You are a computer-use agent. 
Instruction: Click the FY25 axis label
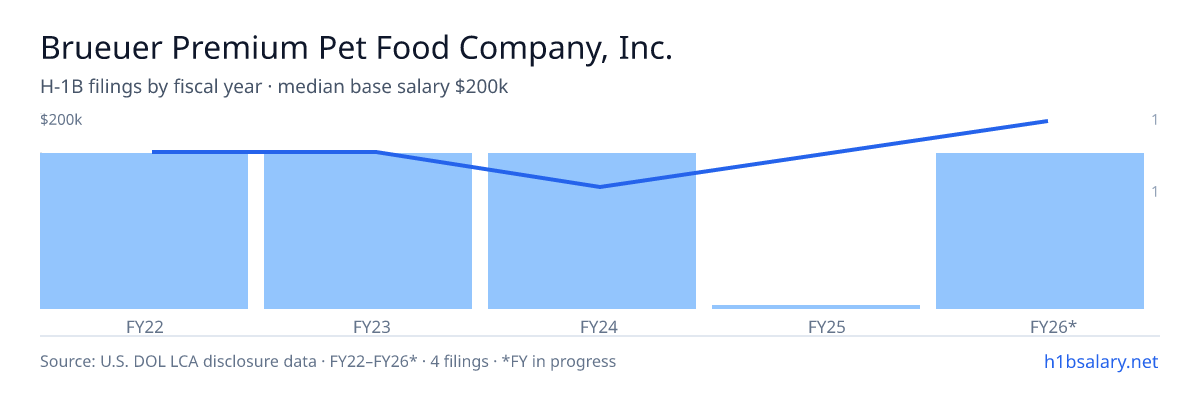coord(826,326)
